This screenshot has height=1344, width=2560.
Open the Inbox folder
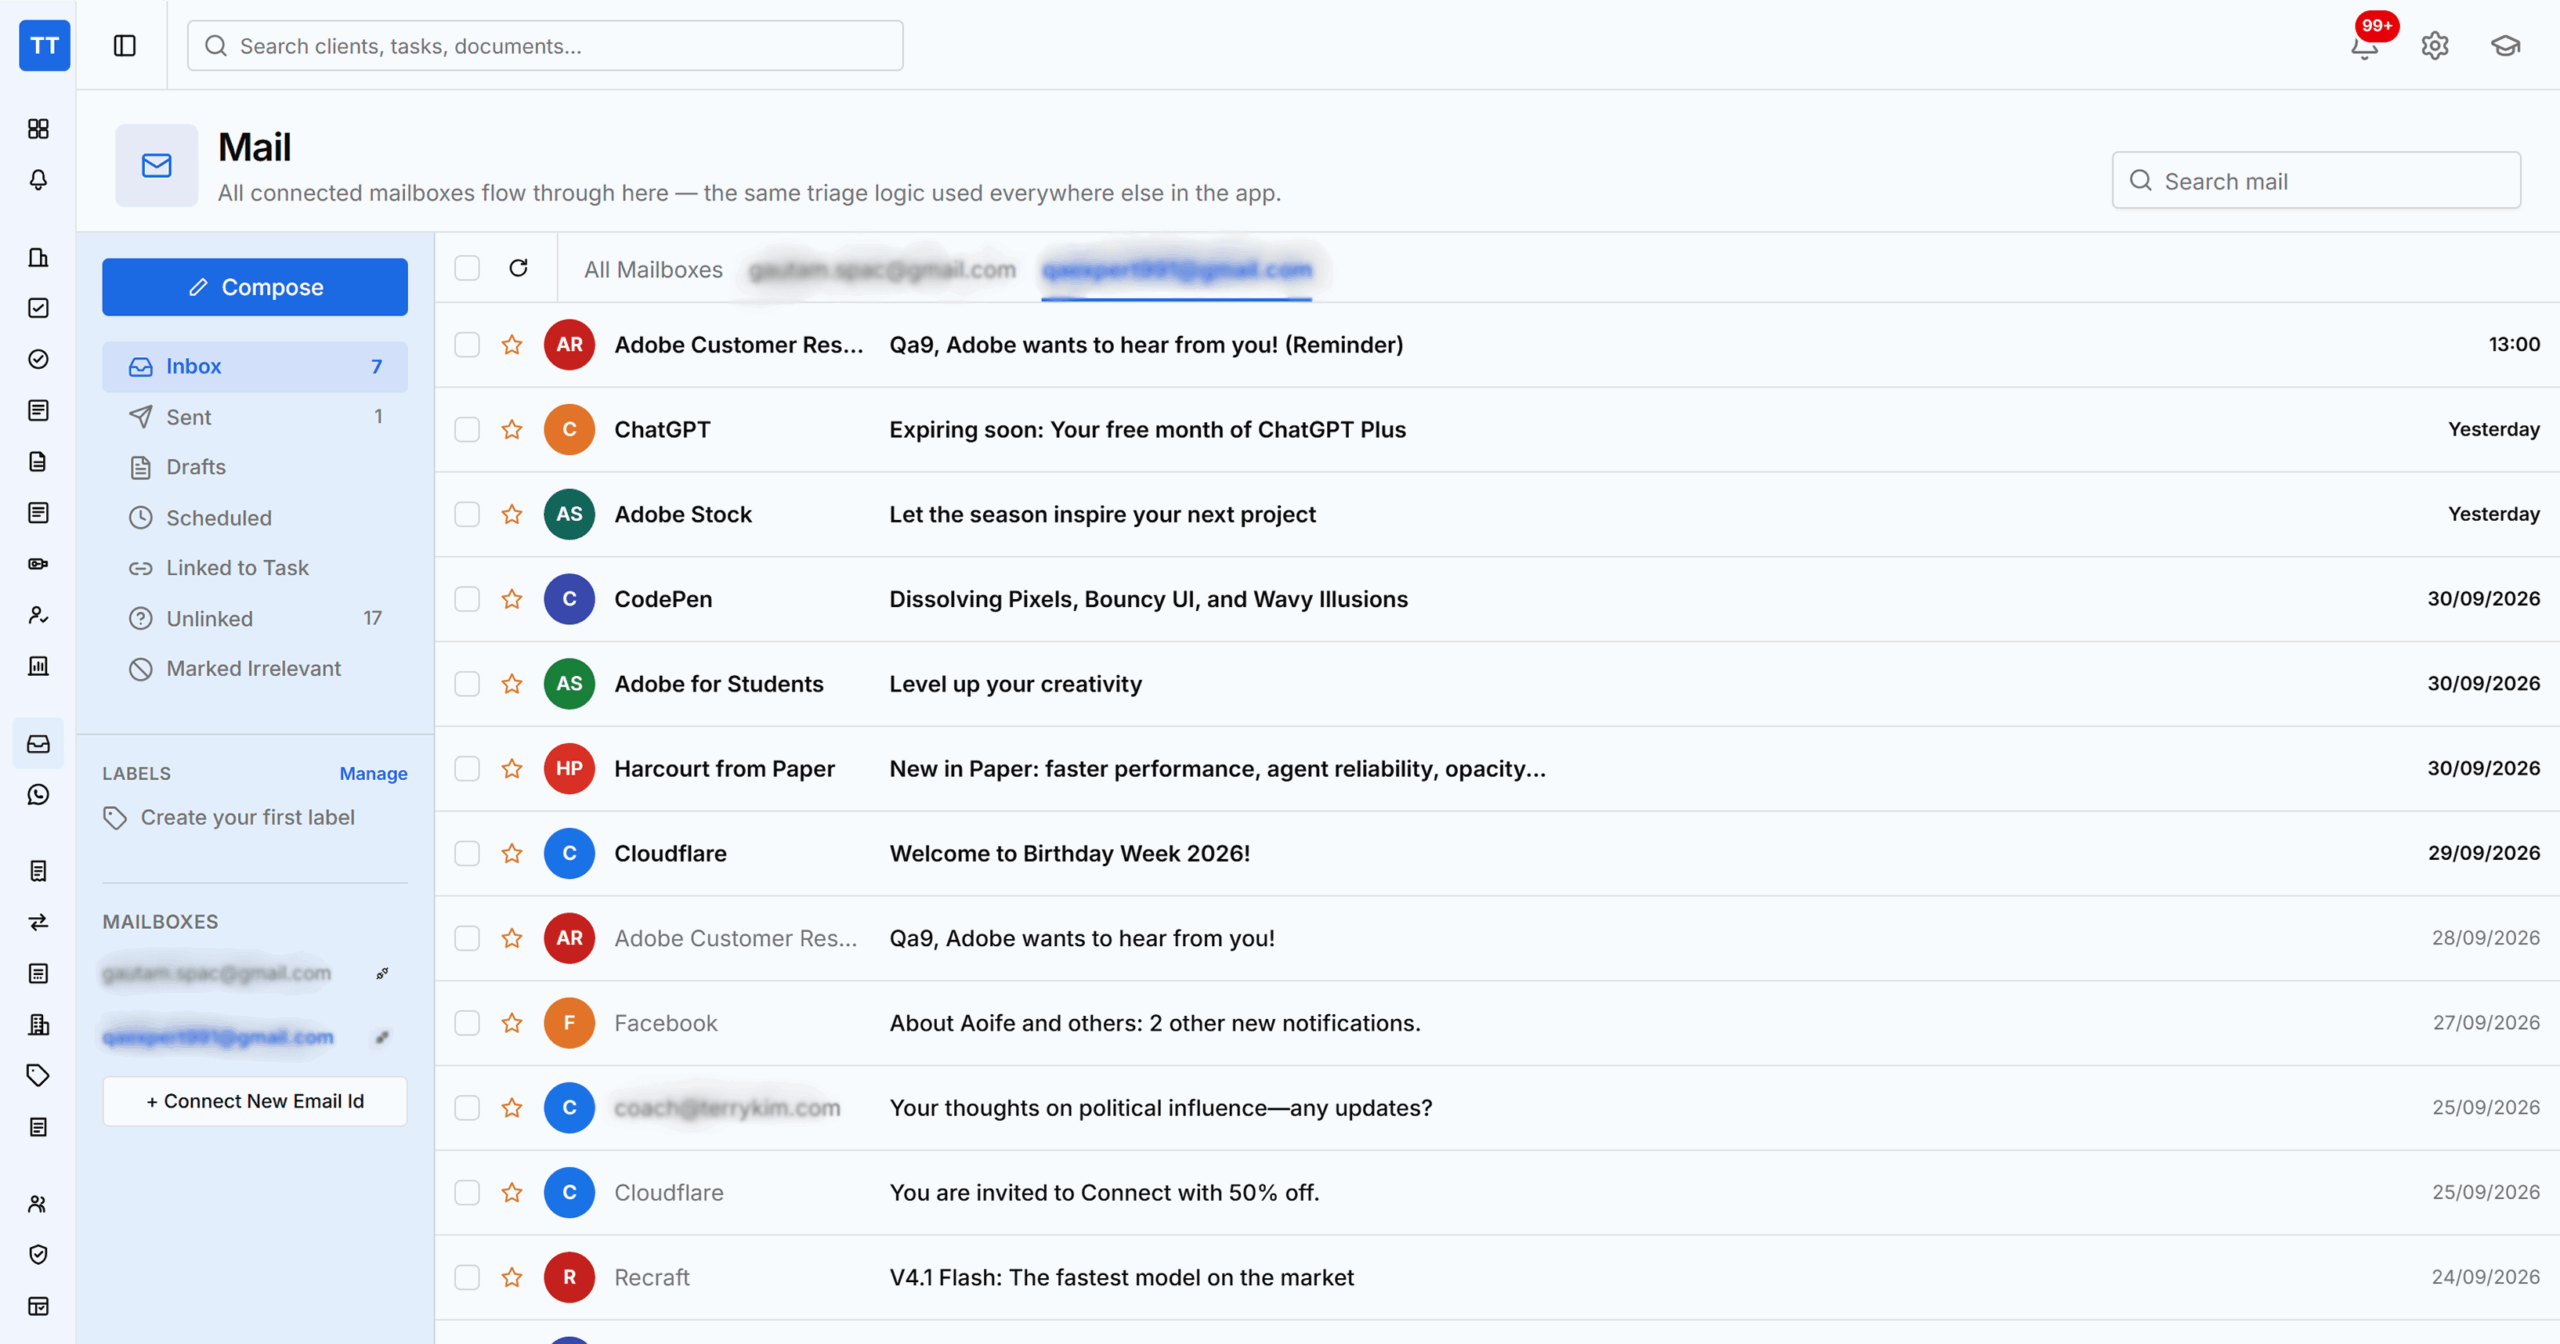(x=255, y=367)
